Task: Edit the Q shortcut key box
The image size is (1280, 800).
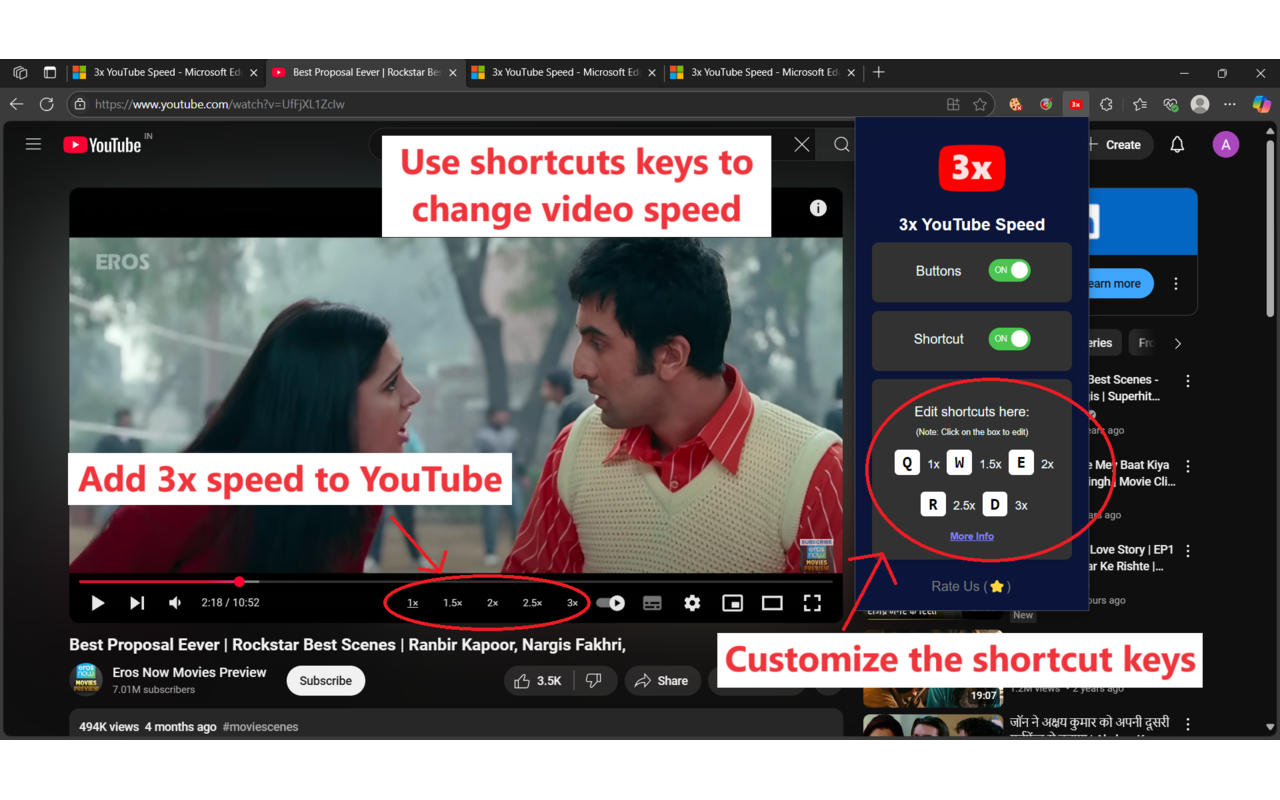Action: [907, 463]
